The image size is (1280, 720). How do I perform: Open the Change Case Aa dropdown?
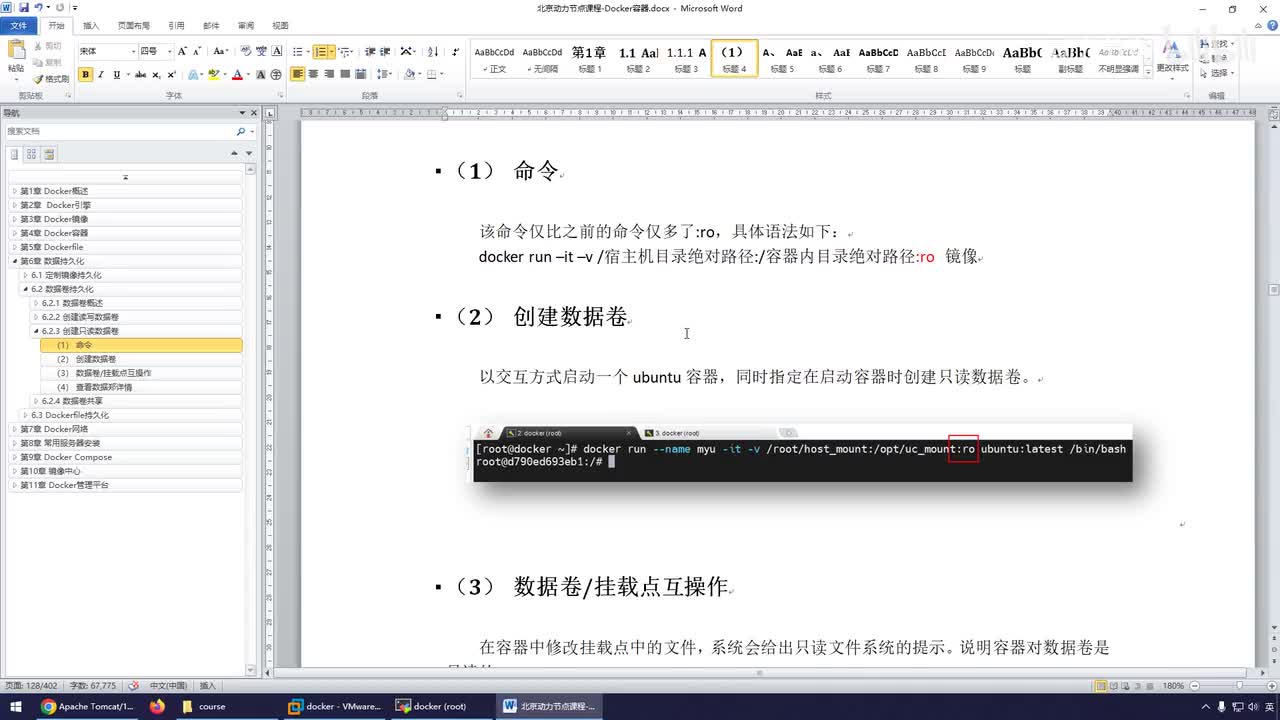(220, 51)
